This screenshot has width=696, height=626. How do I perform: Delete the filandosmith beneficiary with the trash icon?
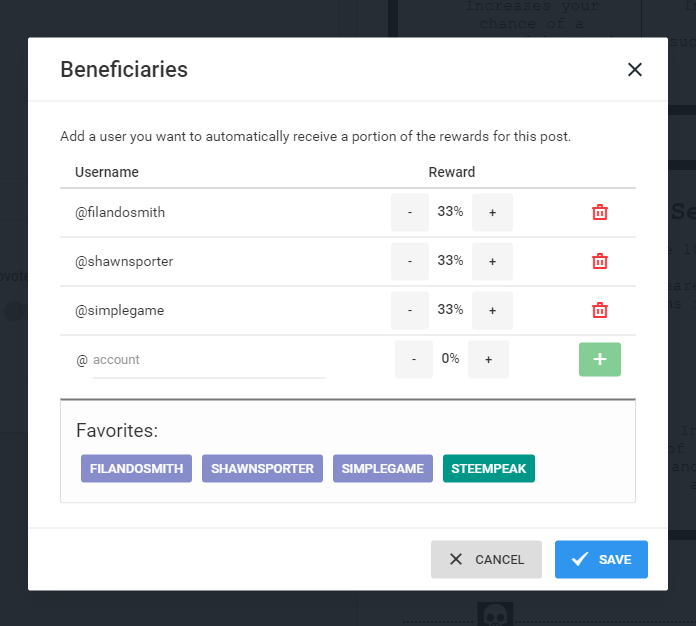pyautogui.click(x=600, y=212)
